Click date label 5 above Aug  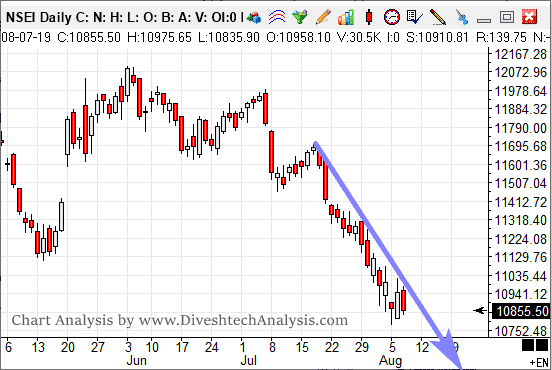[392, 347]
